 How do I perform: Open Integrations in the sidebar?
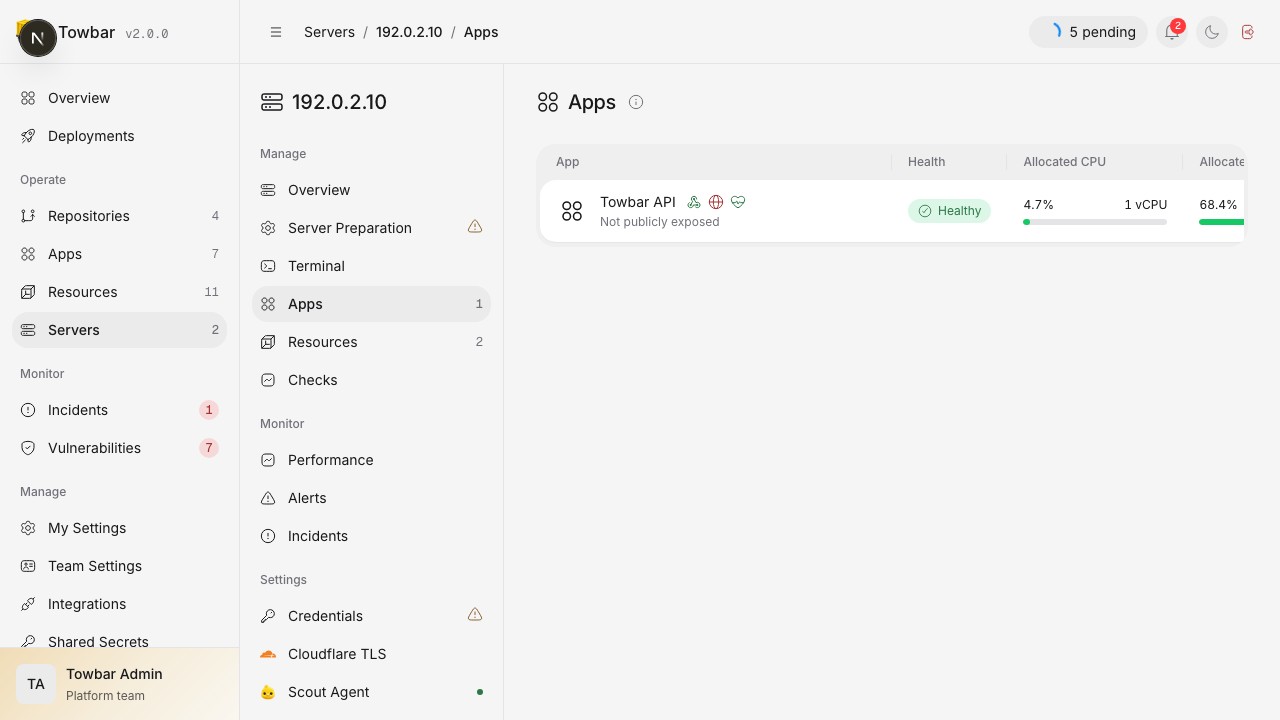point(119,604)
